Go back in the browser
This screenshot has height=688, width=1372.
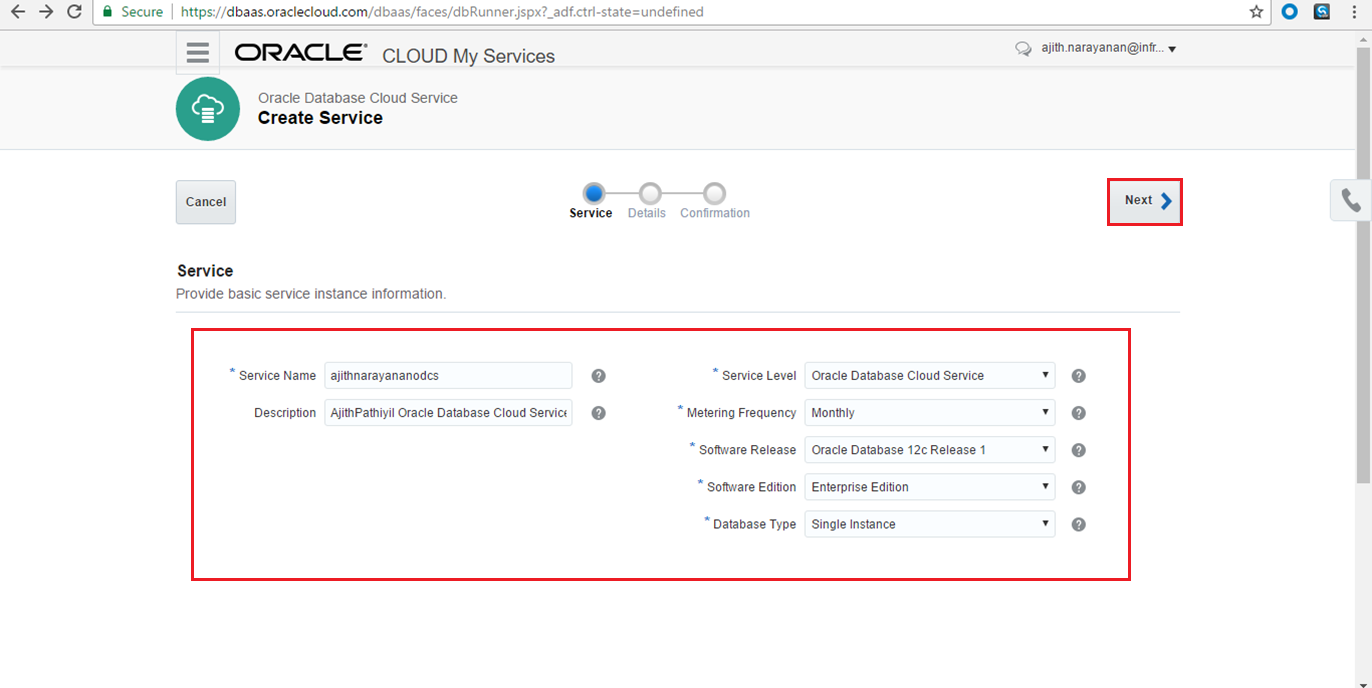[18, 12]
